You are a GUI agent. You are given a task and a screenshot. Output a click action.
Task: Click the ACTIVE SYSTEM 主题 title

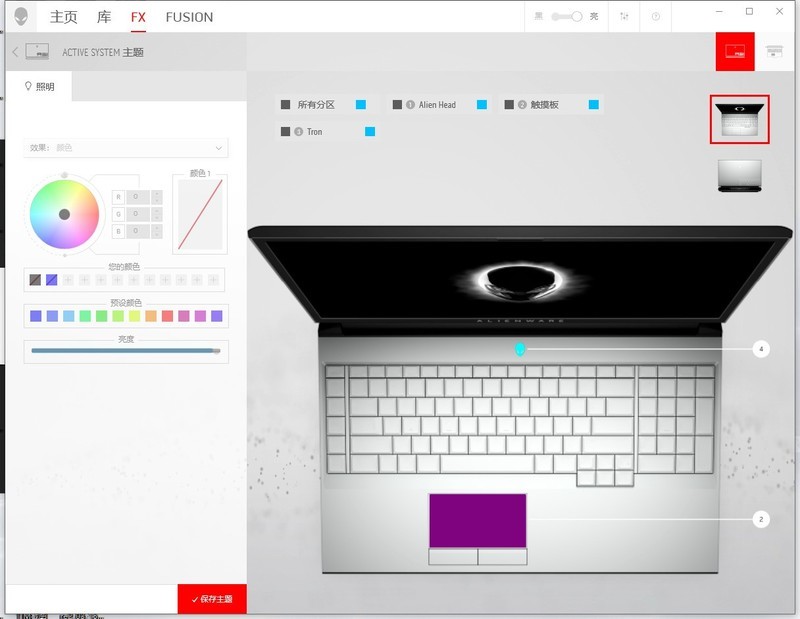point(103,52)
